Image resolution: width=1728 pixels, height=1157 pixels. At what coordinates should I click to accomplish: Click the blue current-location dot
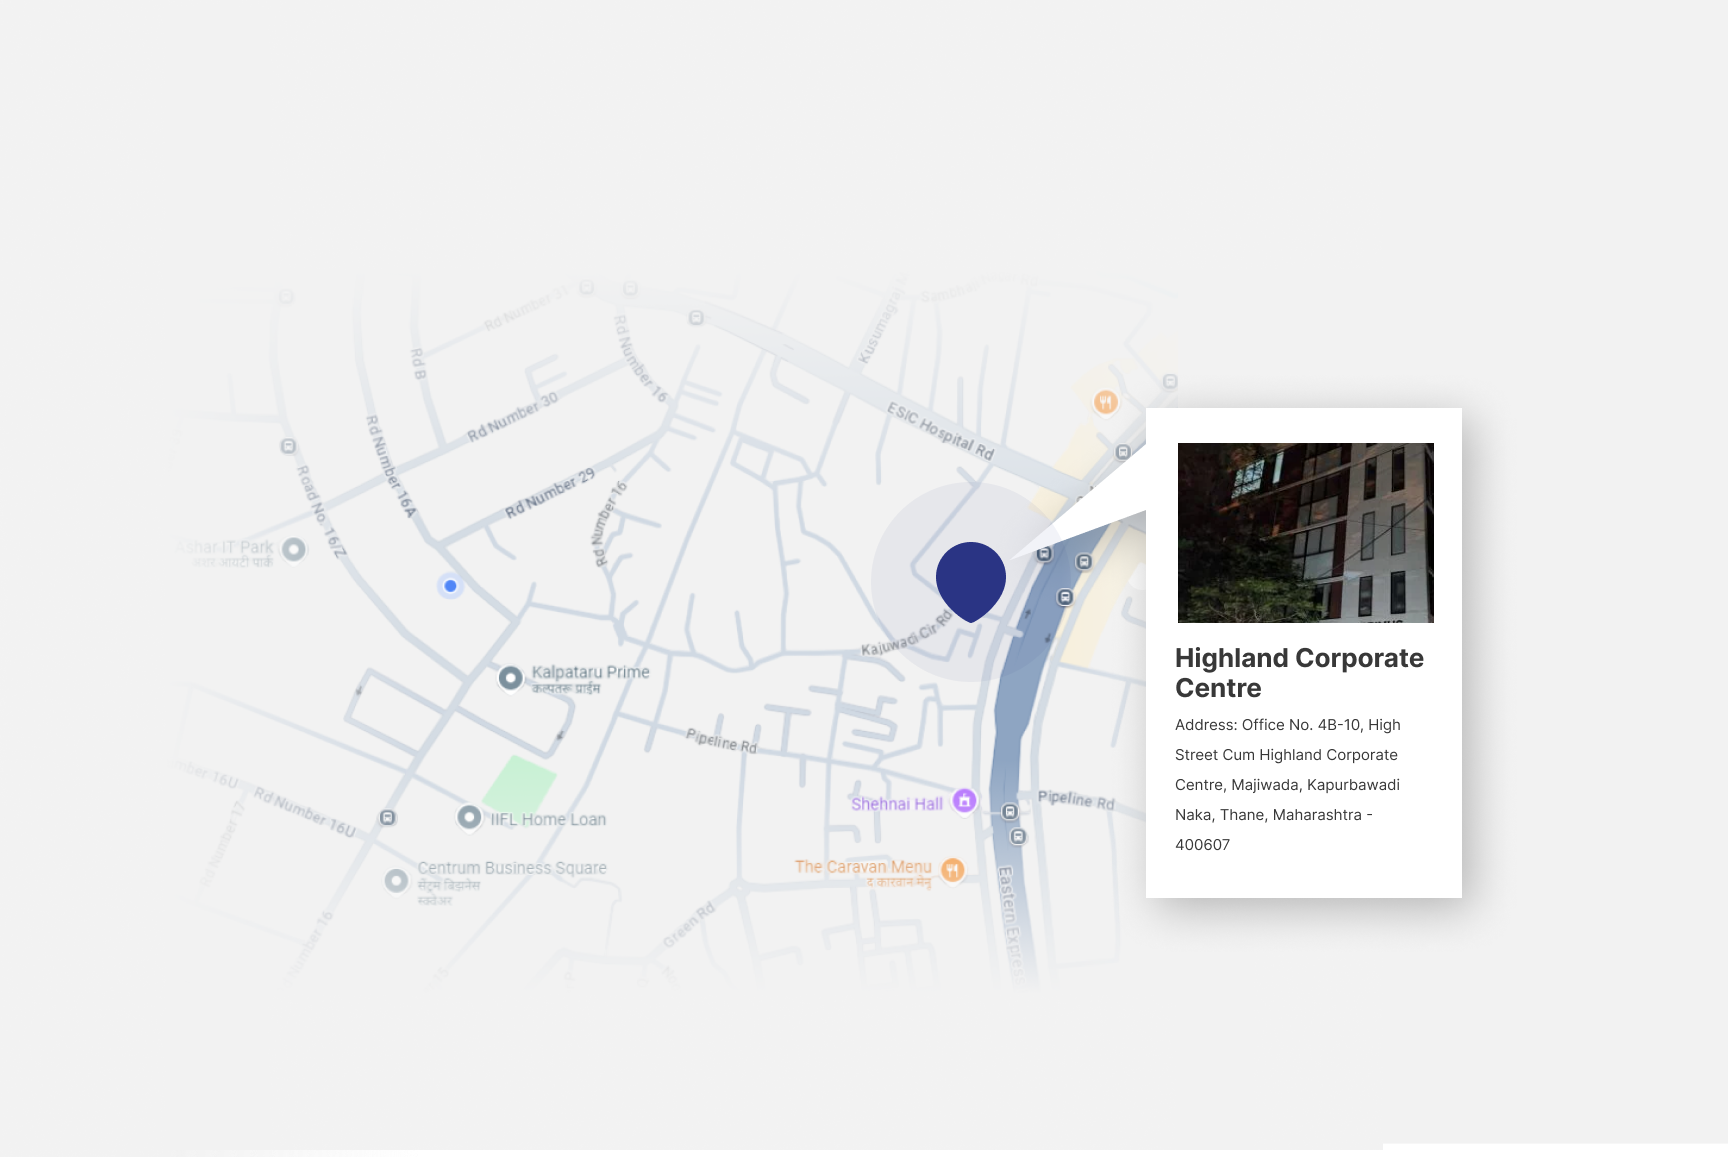[x=450, y=586]
